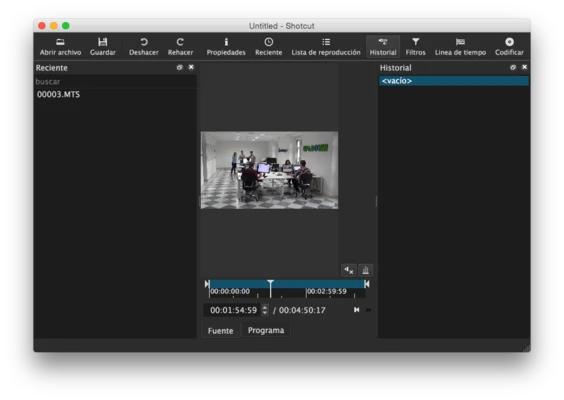Skip to start with previous button

pyautogui.click(x=356, y=310)
